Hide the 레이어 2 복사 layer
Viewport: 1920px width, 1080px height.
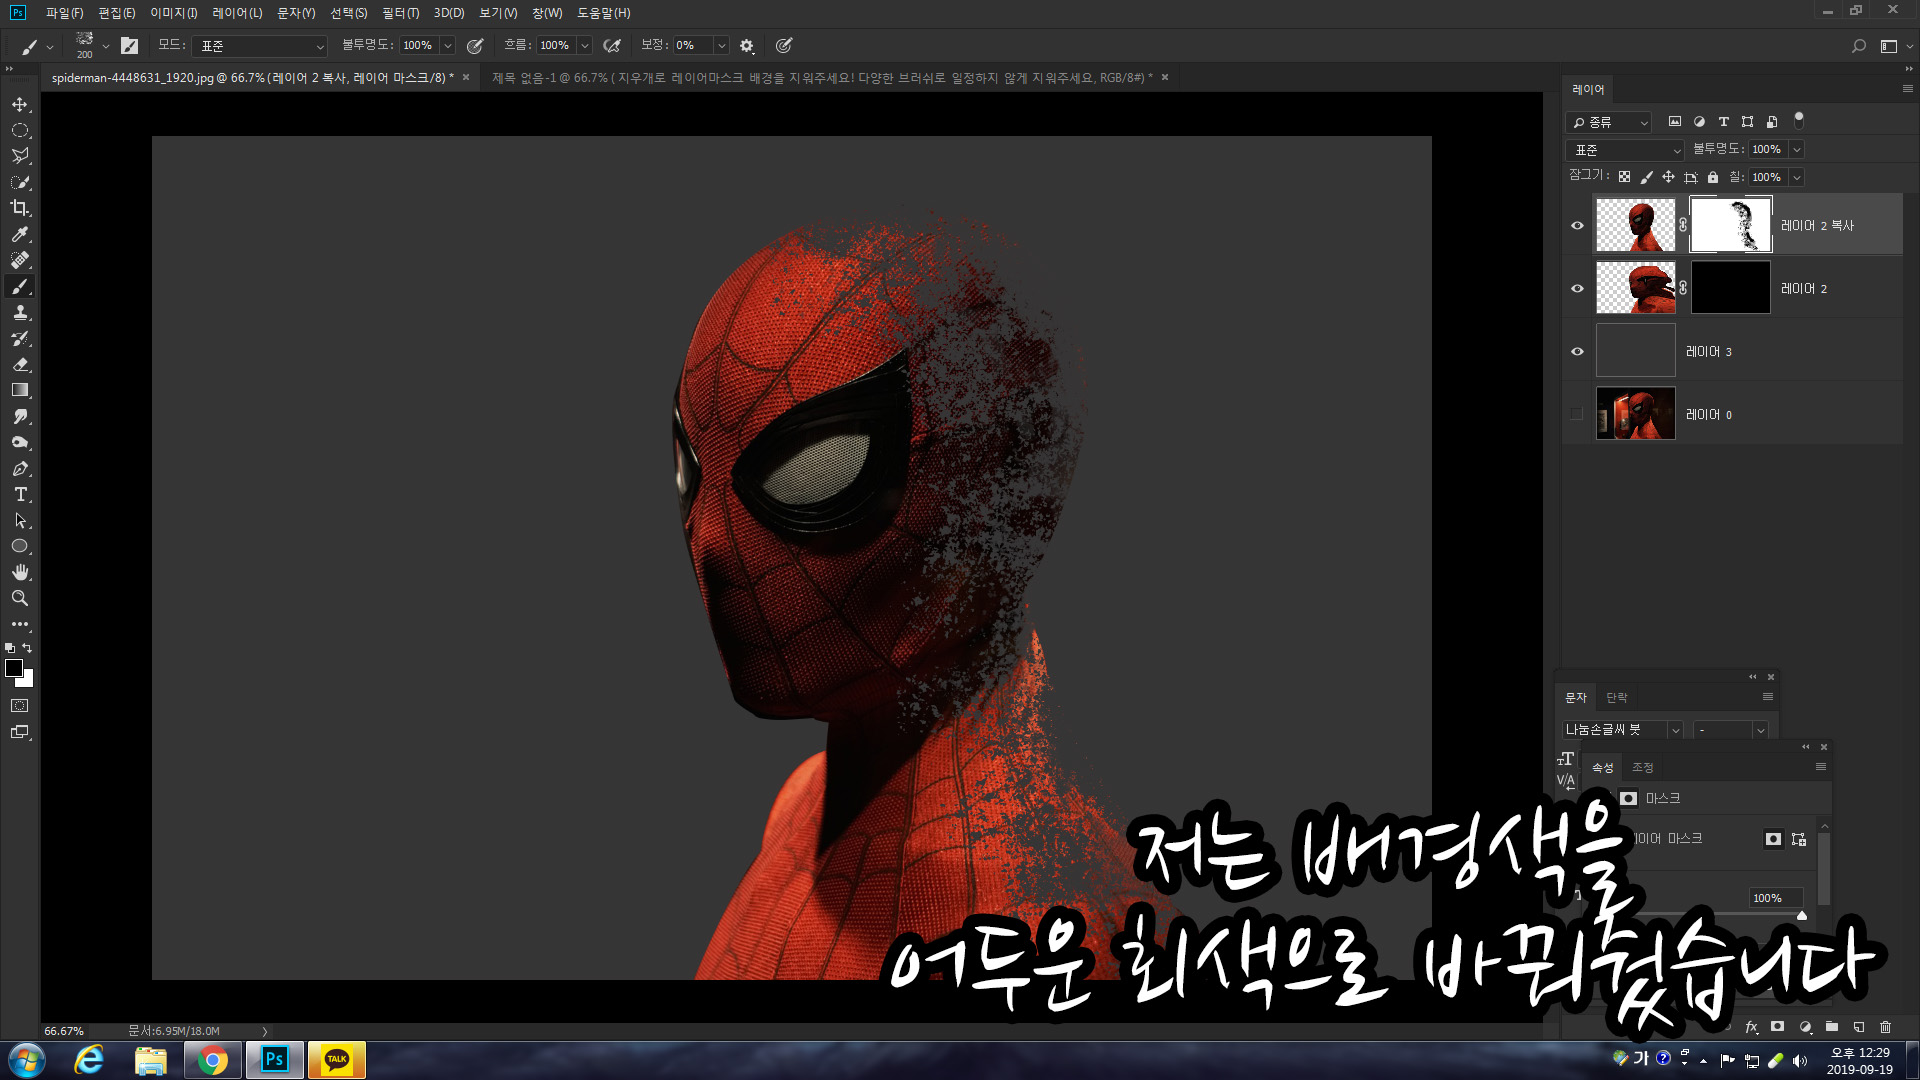coord(1577,225)
